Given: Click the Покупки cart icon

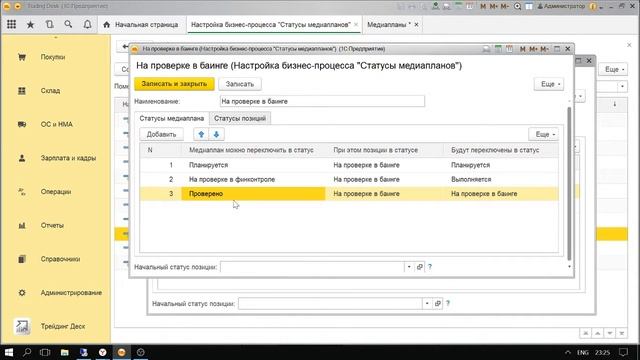Looking at the screenshot, I should pyautogui.click(x=22, y=57).
